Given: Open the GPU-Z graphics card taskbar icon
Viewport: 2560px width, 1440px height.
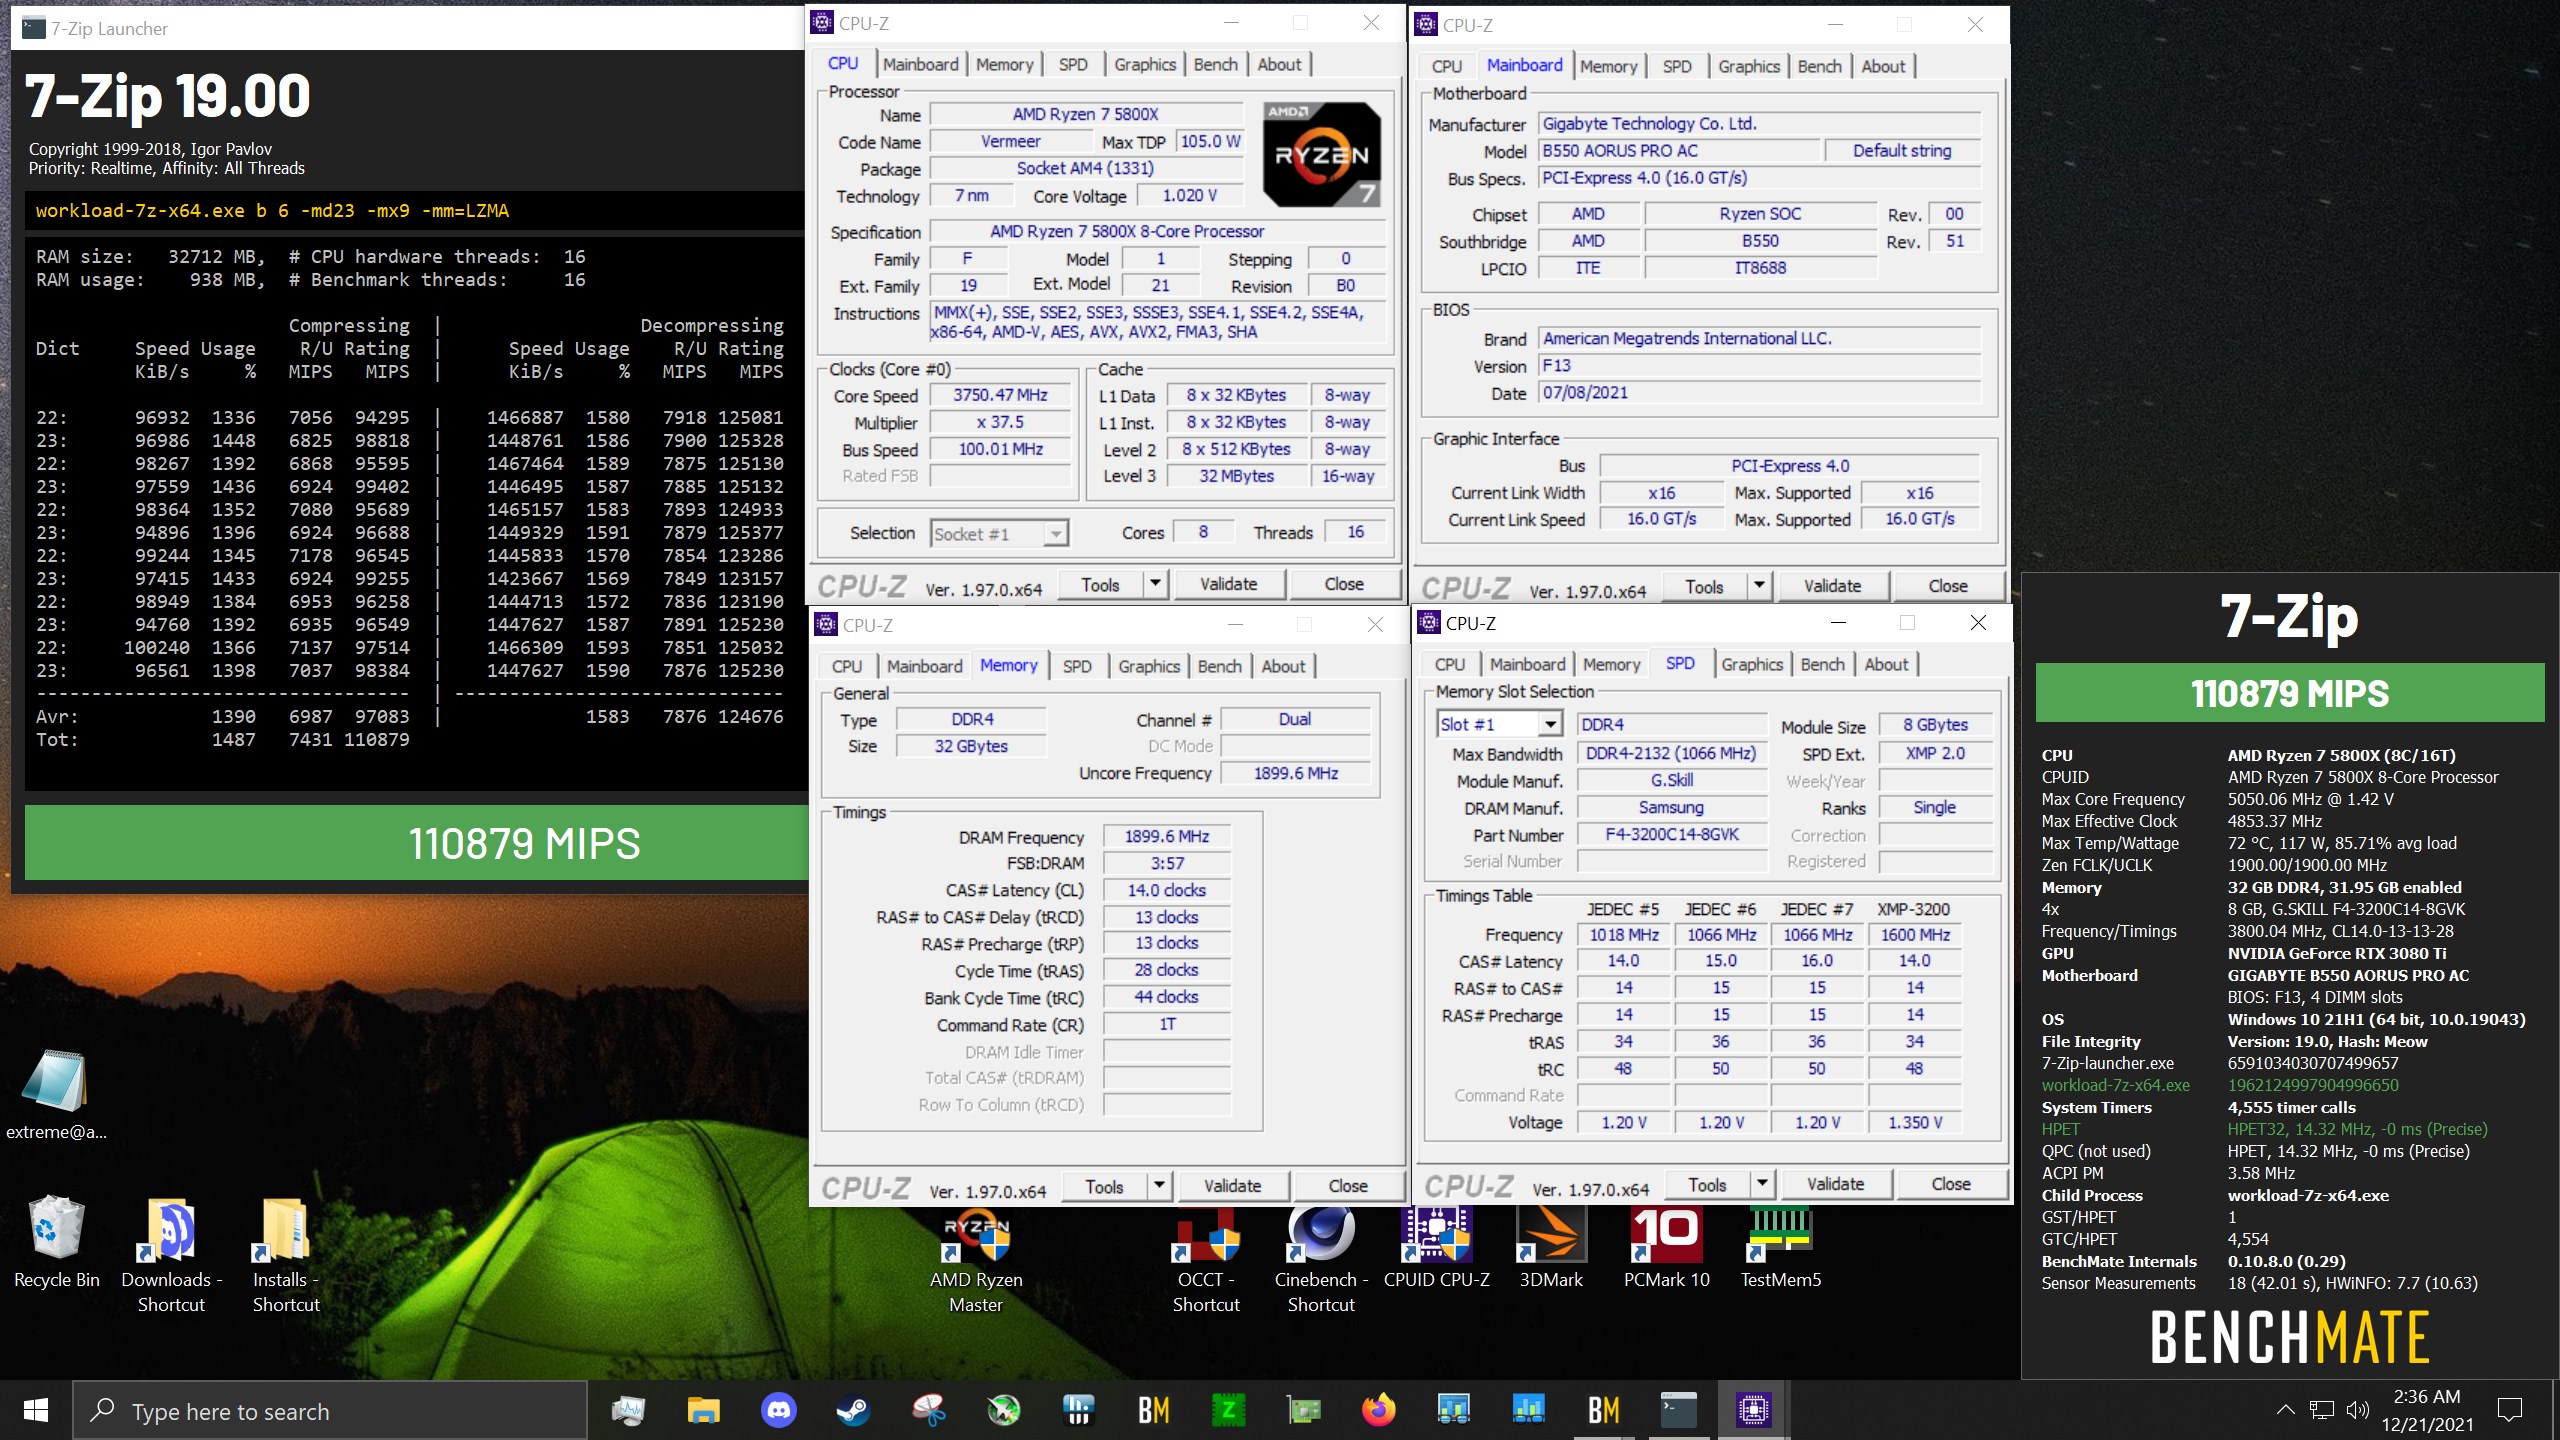Looking at the screenshot, I should pos(1304,1410).
